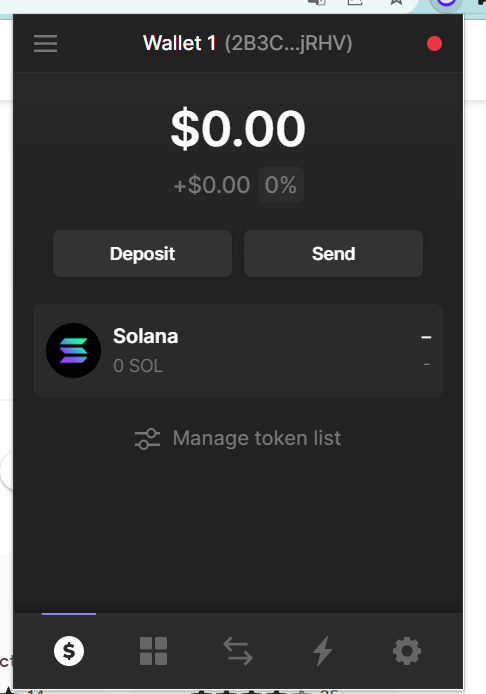The image size is (486, 694).
Task: Click the browser bookmark star icon
Action: pos(396,2)
